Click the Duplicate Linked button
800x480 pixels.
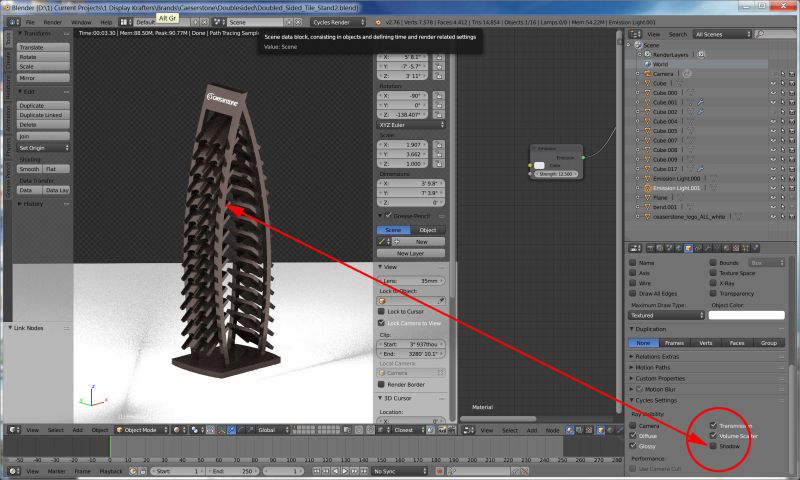coord(43,115)
